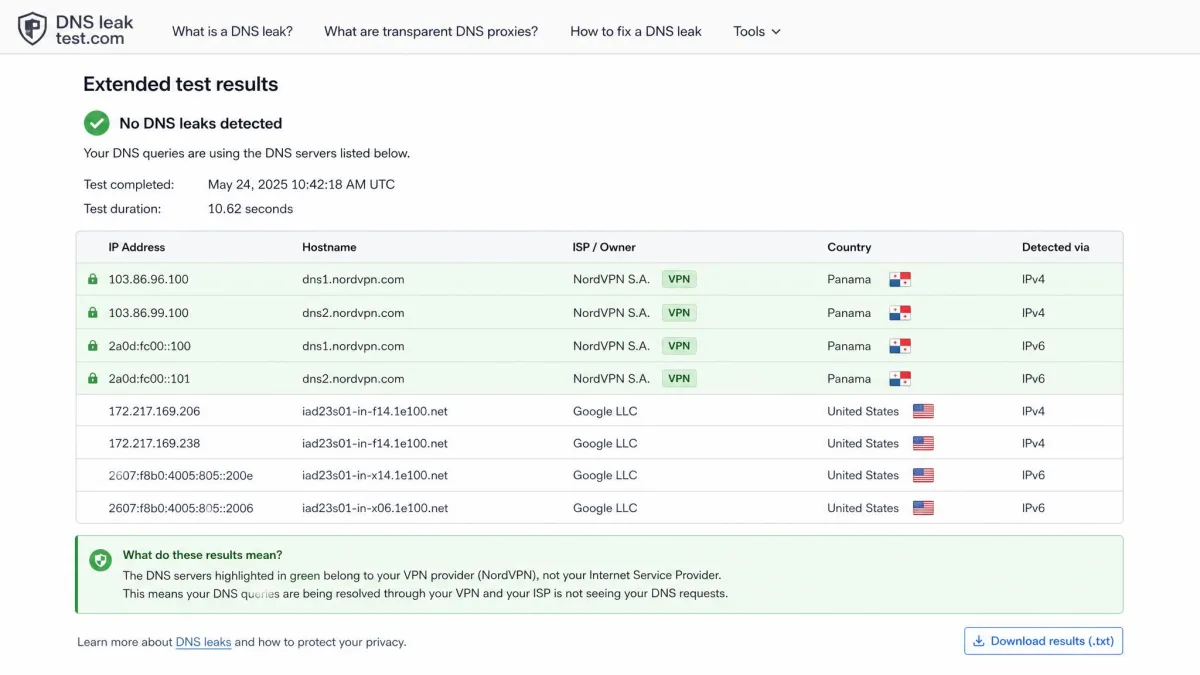Click the 10.62 seconds test duration value

click(250, 209)
